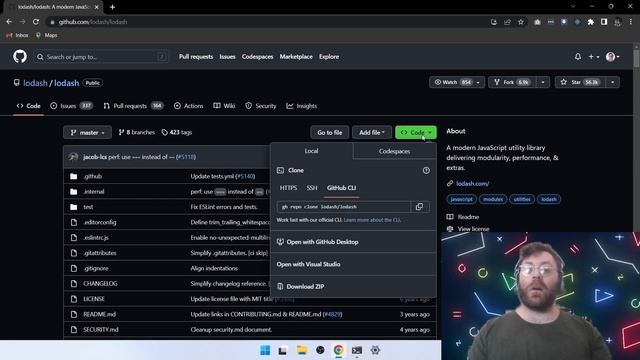The image size is (640, 360).
Task: Expand the Add file dropdown
Action: point(372,132)
